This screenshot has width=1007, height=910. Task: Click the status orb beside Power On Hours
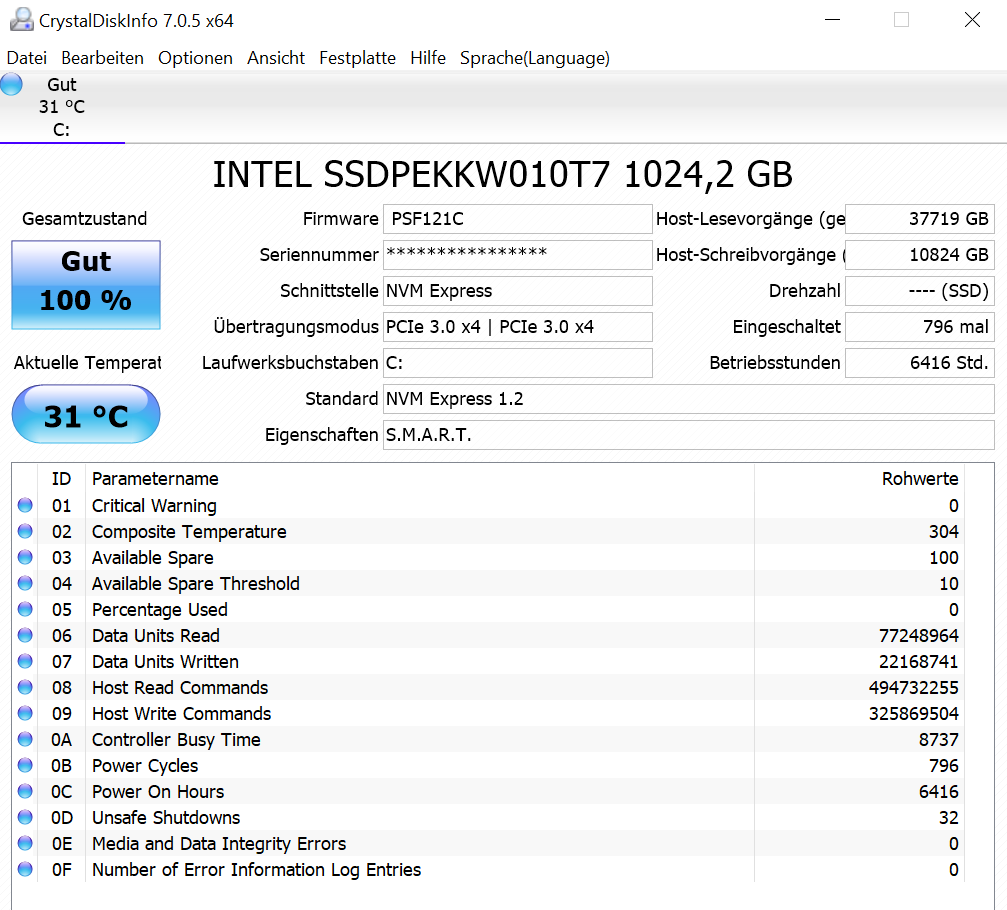pyautogui.click(x=25, y=792)
